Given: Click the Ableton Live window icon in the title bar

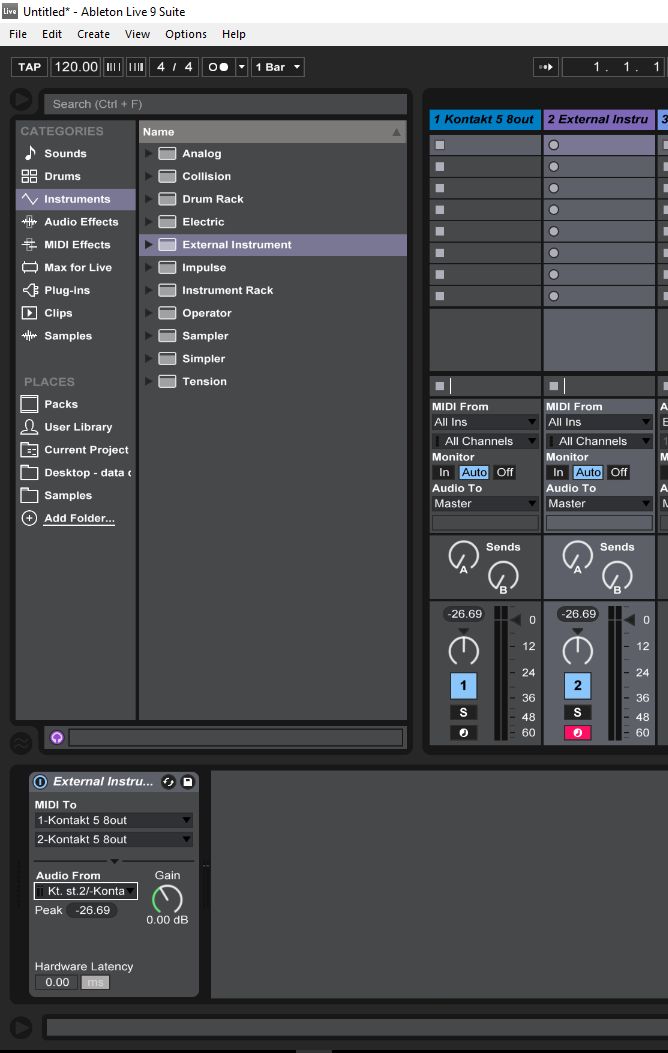Looking at the screenshot, I should point(9,11).
